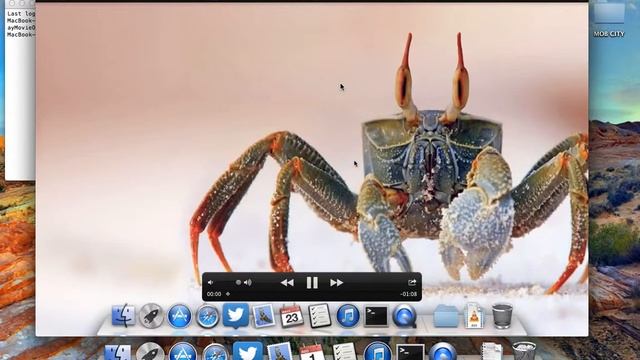
Task: Click the rewind button in QuickTime controller
Action: click(287, 282)
